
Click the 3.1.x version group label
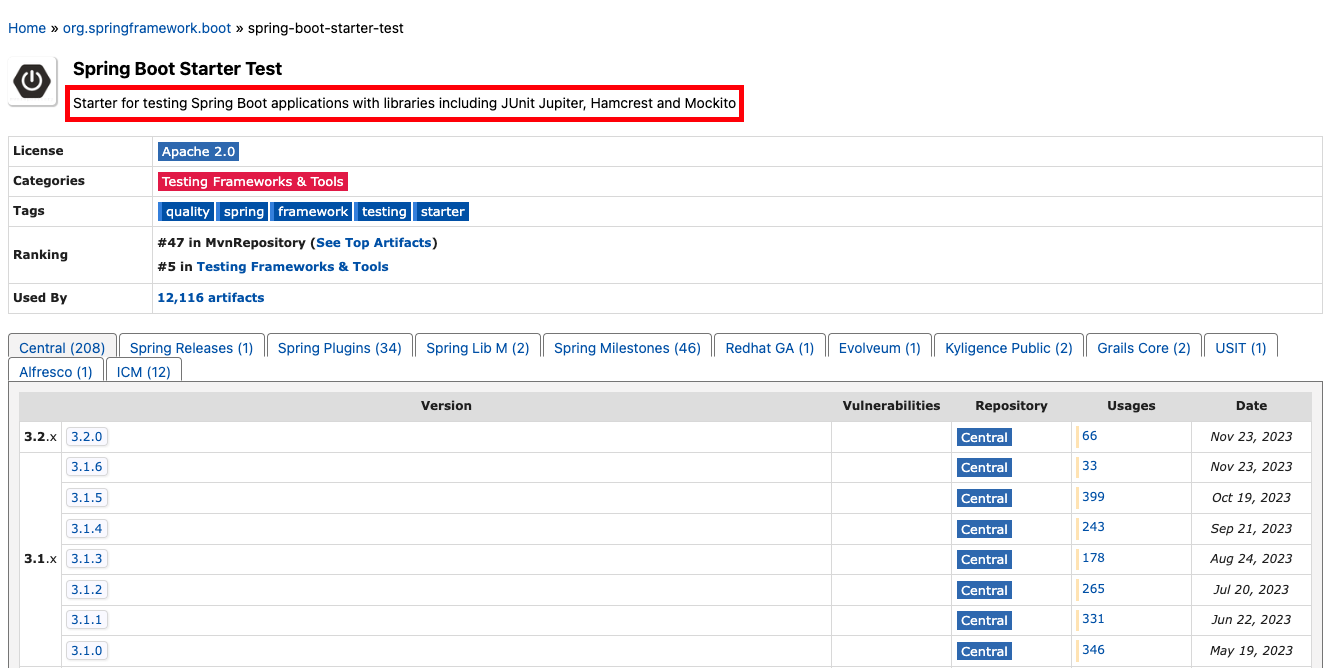40,559
